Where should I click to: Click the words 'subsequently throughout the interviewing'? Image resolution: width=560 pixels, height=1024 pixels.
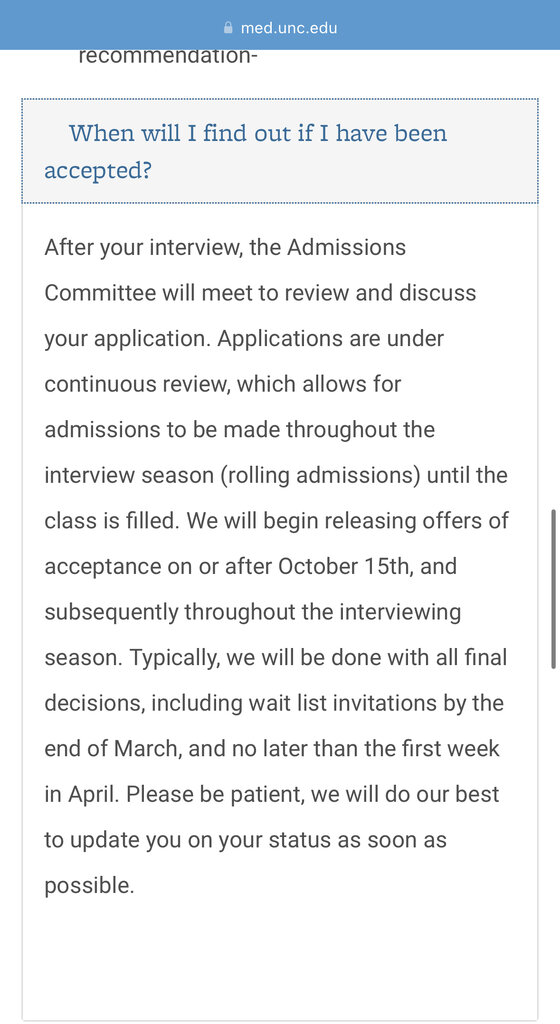tap(253, 613)
